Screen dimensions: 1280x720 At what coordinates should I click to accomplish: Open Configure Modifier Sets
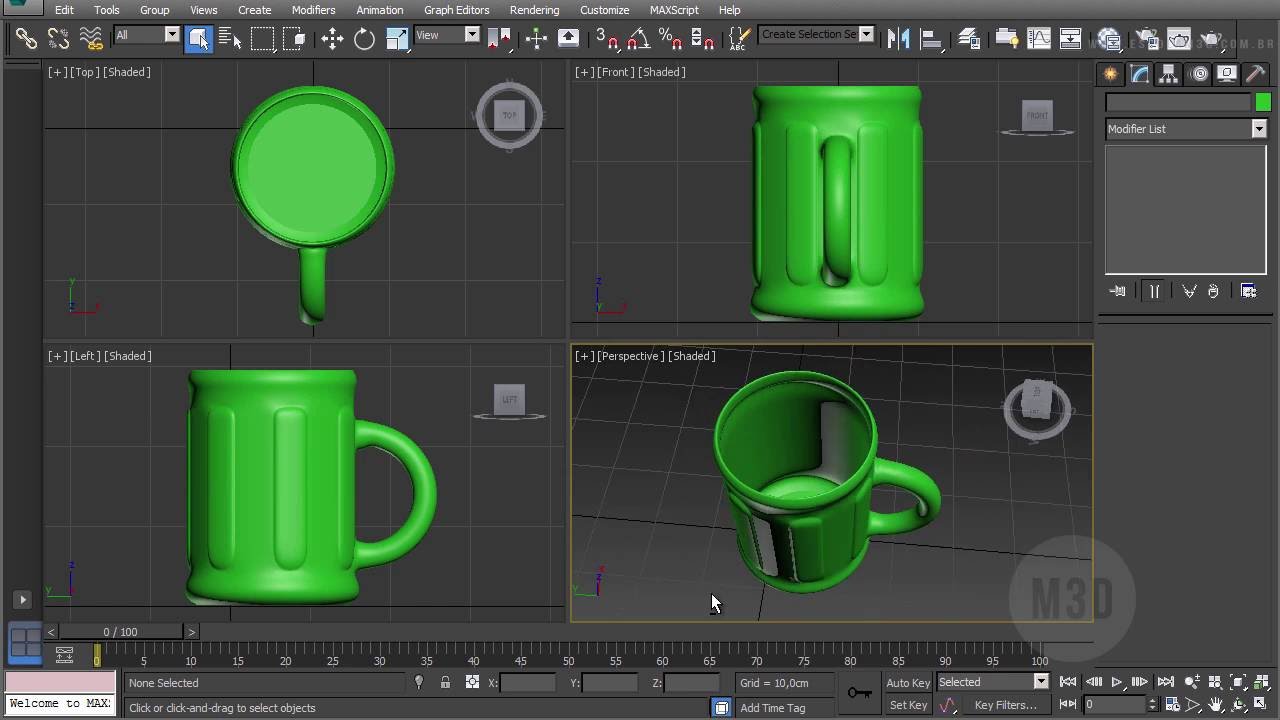pos(1248,291)
